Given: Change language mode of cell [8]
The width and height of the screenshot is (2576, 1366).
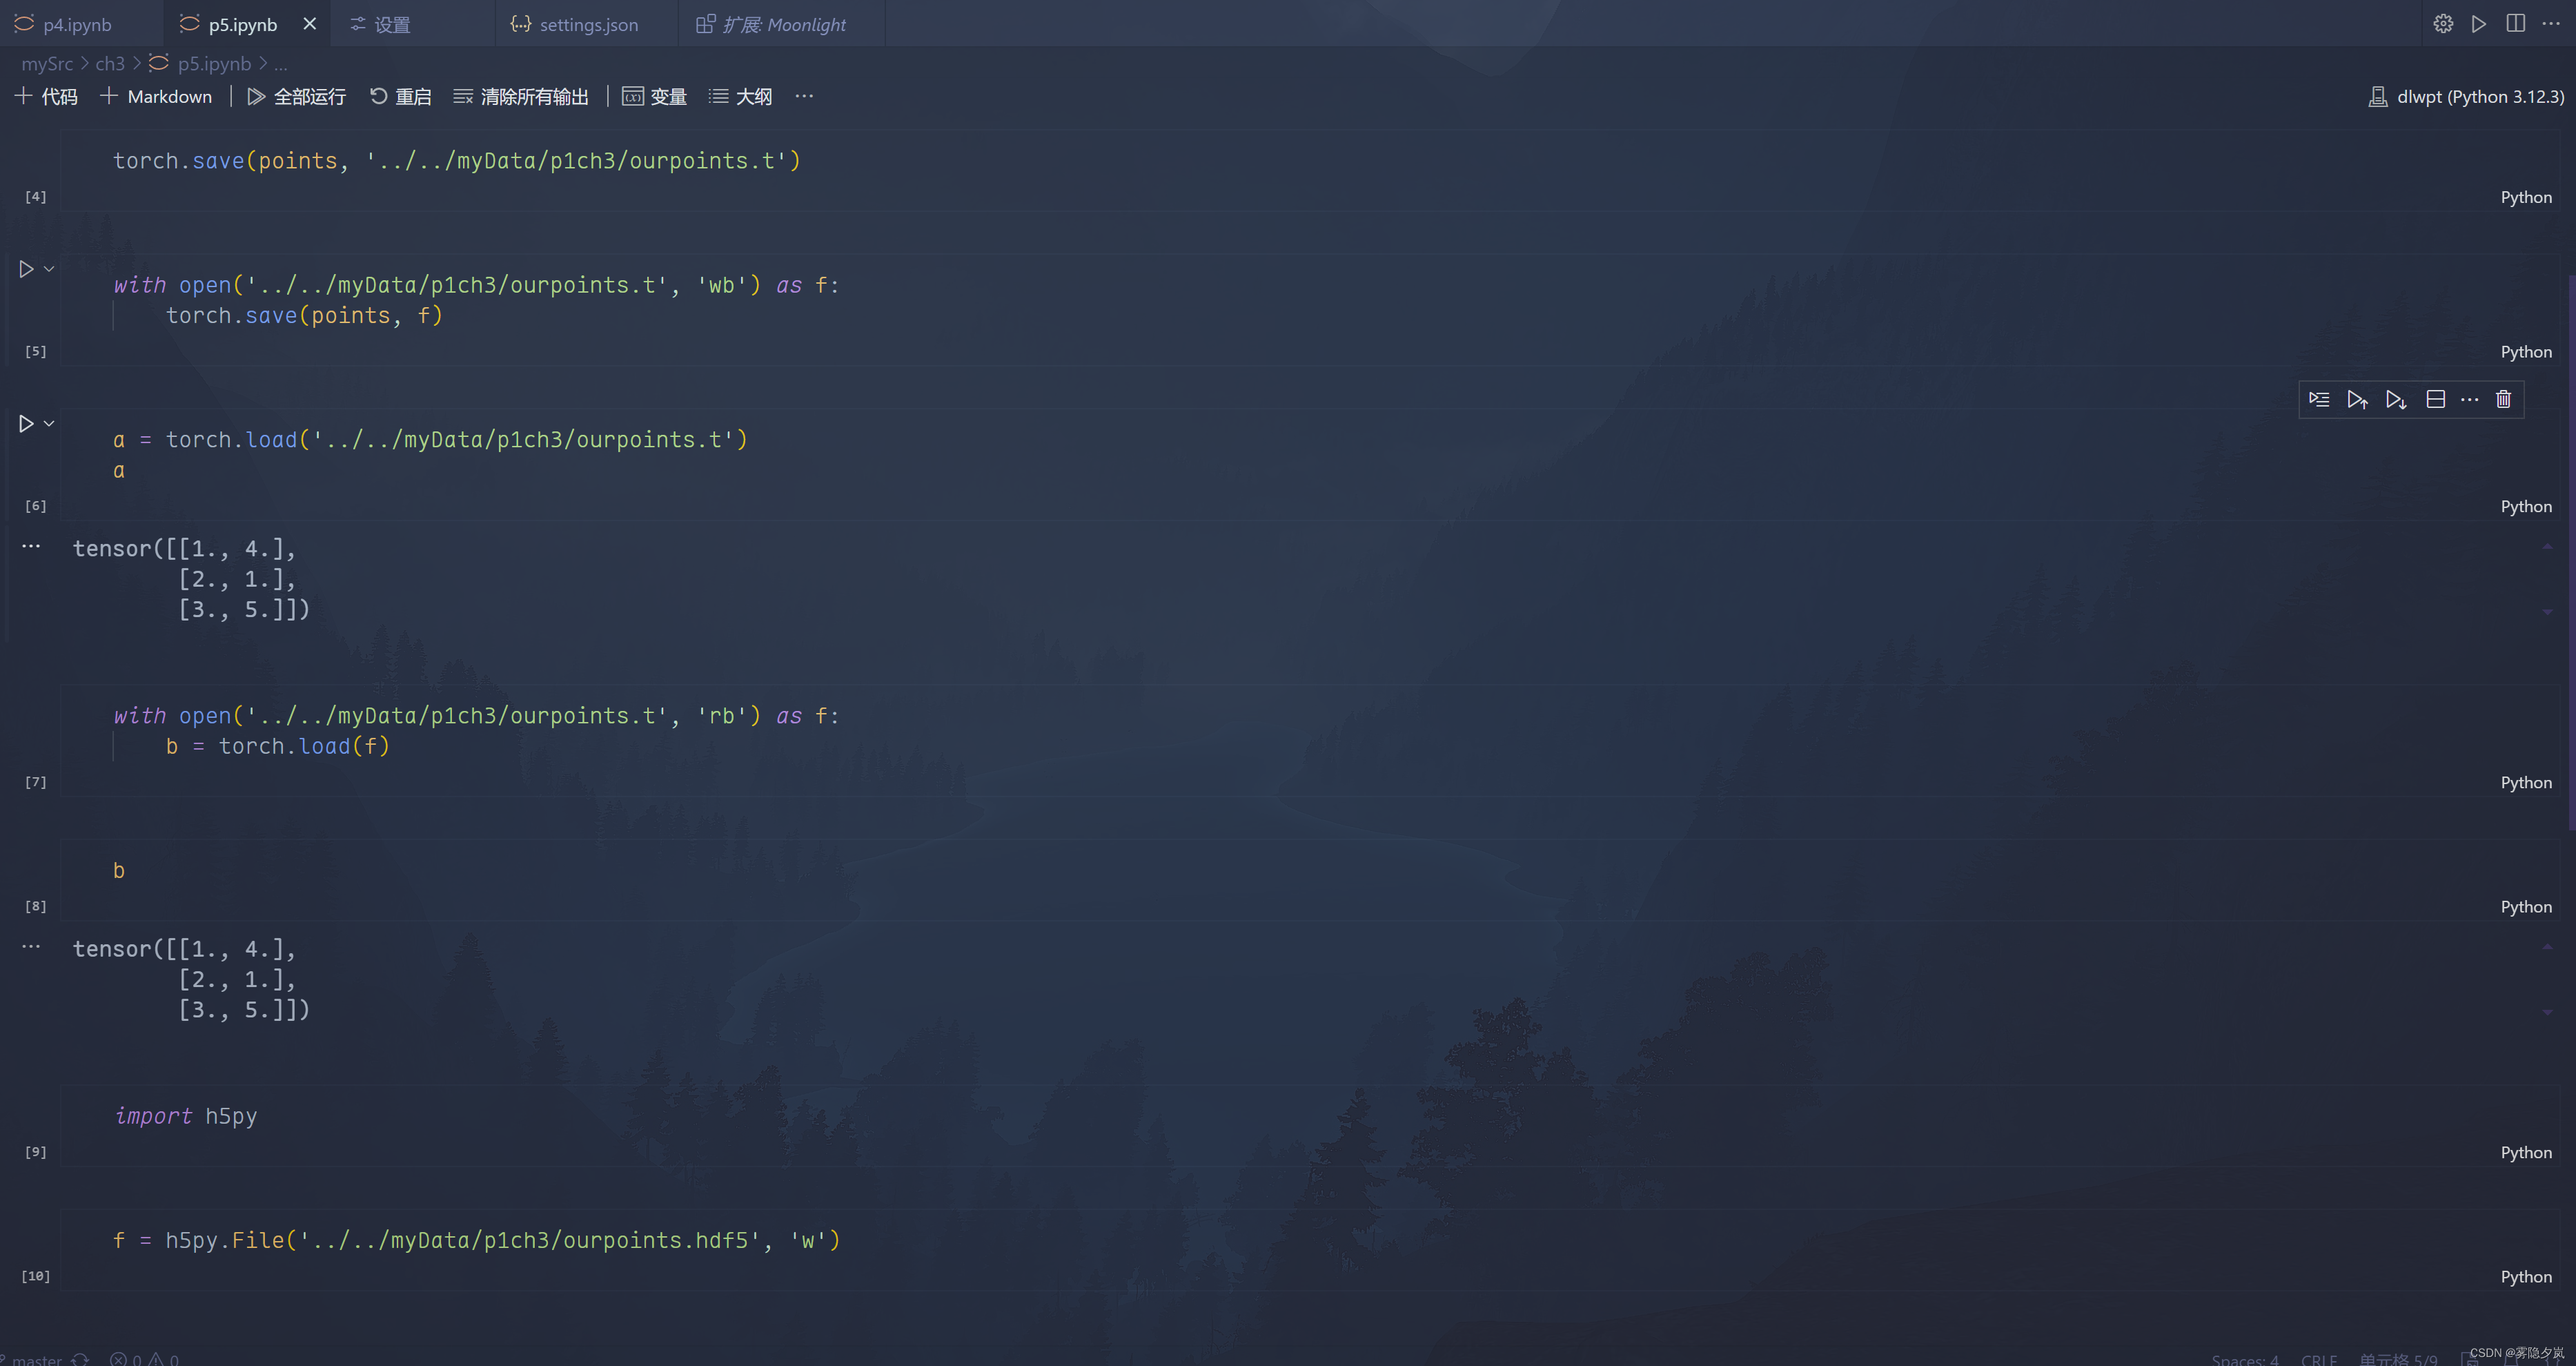Looking at the screenshot, I should [x=2526, y=907].
